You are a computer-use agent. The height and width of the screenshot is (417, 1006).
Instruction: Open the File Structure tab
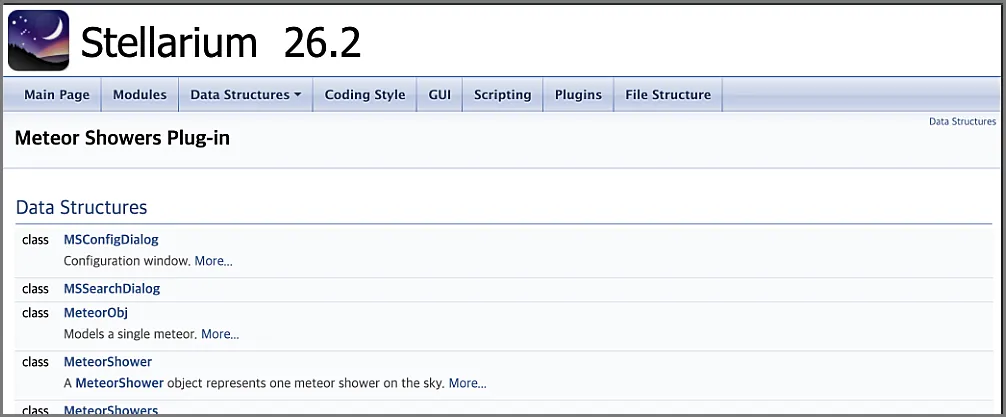coord(668,95)
